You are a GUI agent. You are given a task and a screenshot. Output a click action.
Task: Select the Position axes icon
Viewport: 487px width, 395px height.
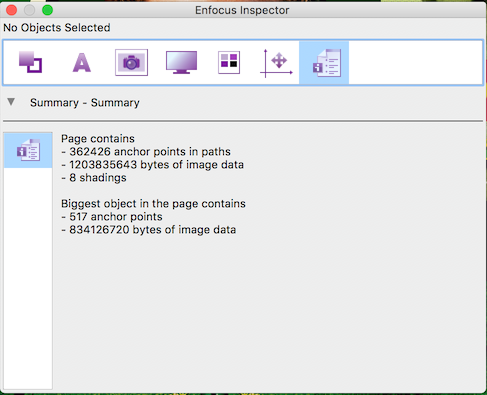pyautogui.click(x=276, y=63)
